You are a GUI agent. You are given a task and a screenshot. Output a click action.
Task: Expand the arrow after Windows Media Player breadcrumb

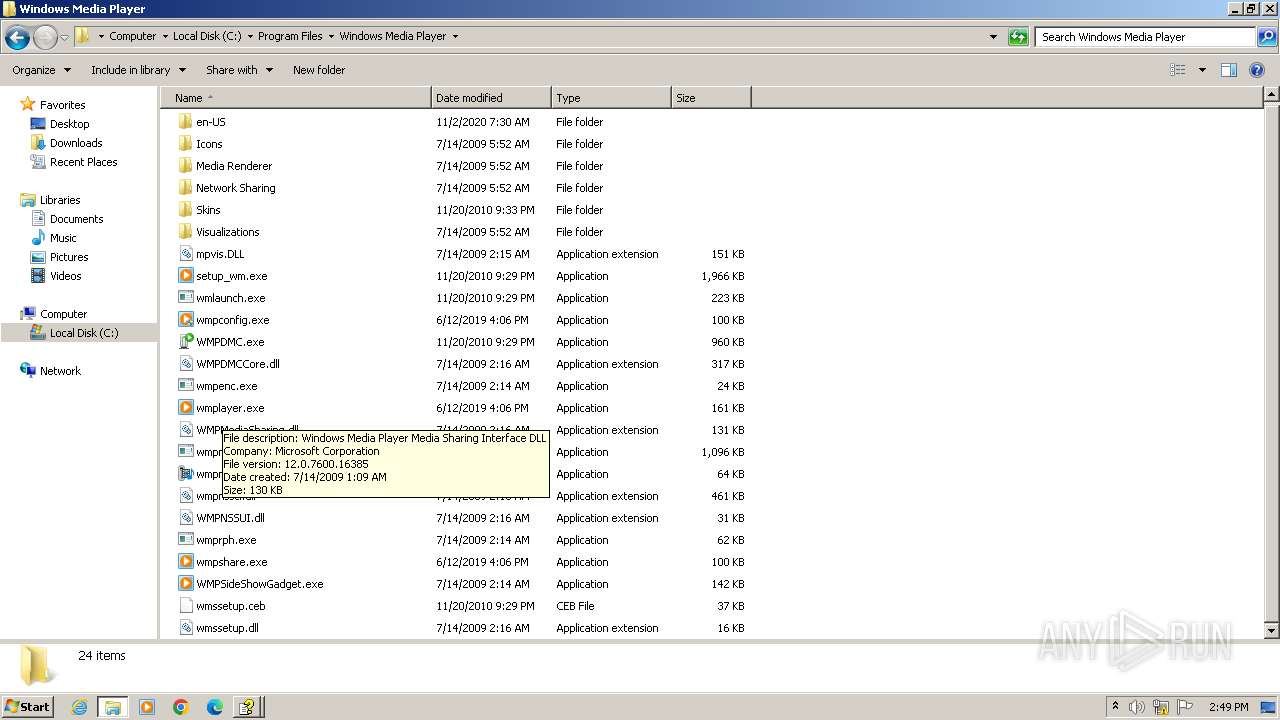point(455,36)
